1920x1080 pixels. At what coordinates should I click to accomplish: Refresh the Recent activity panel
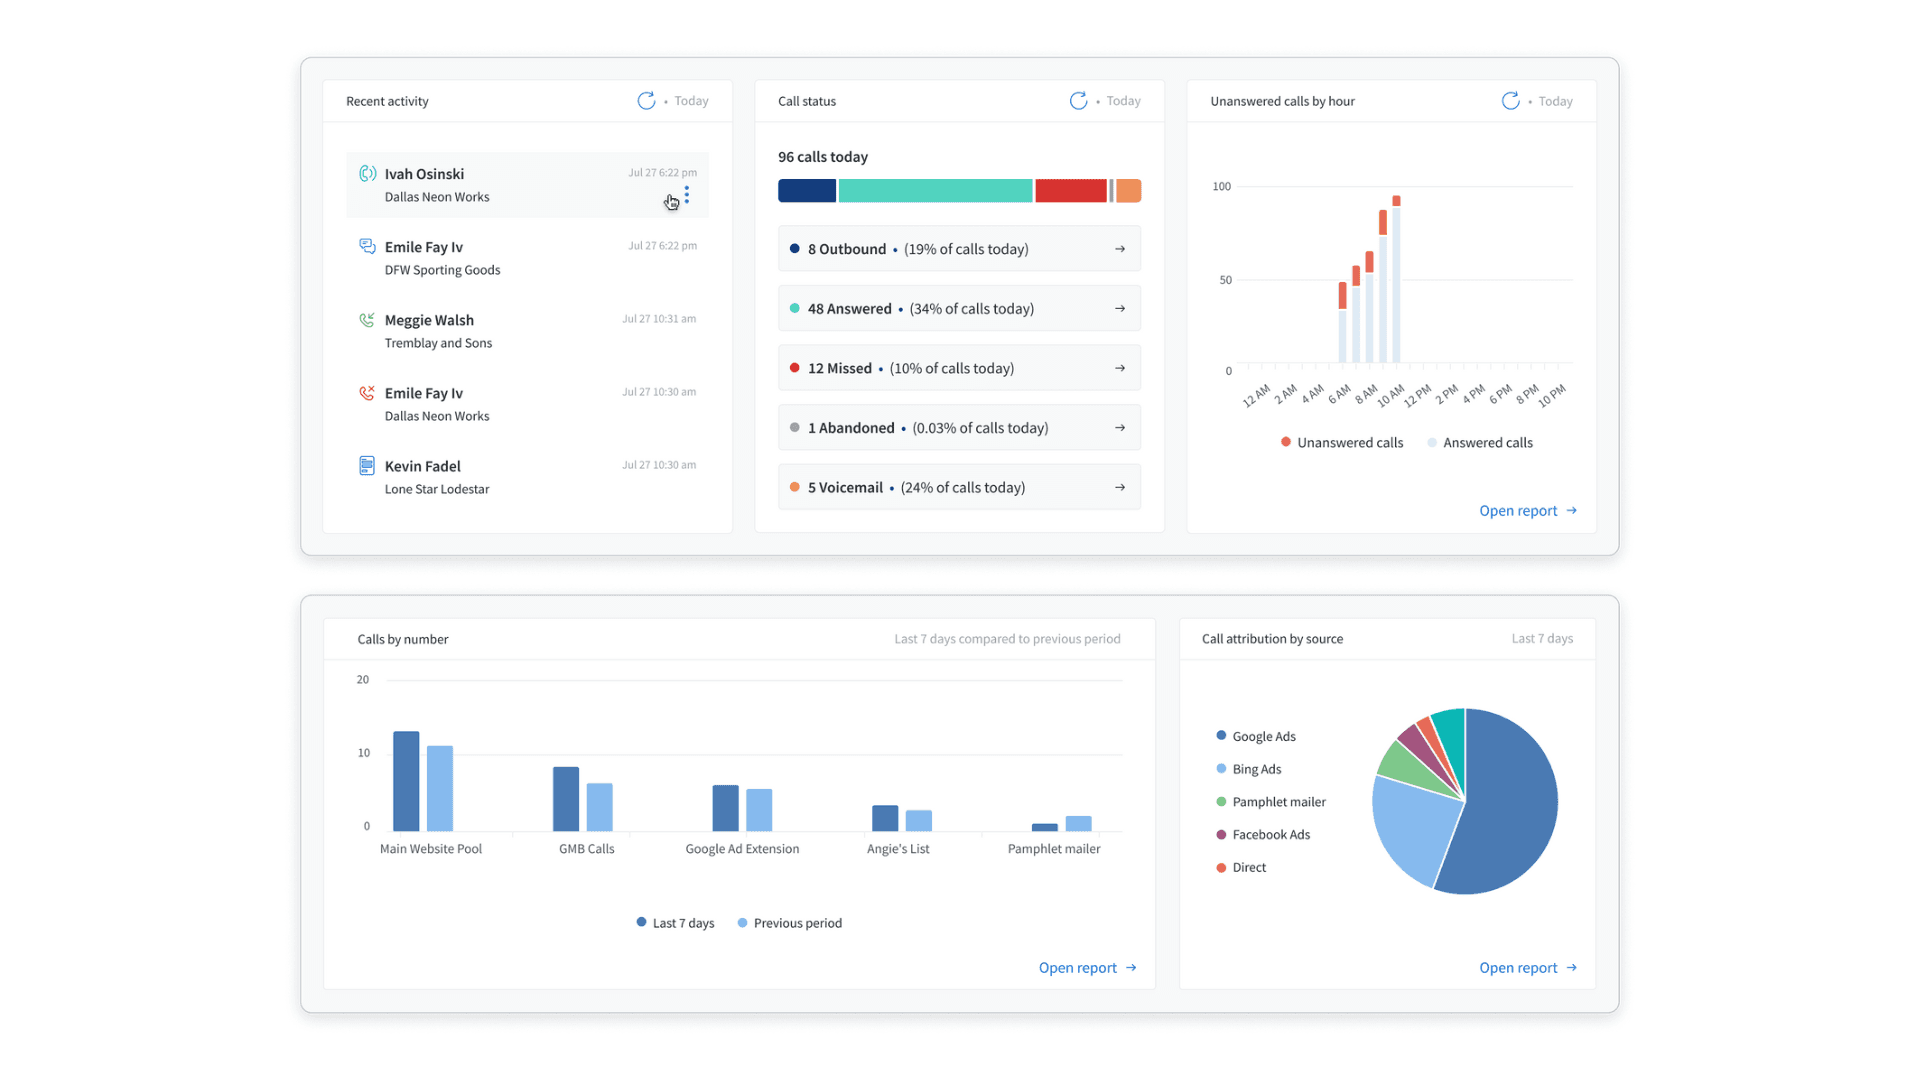pyautogui.click(x=646, y=101)
